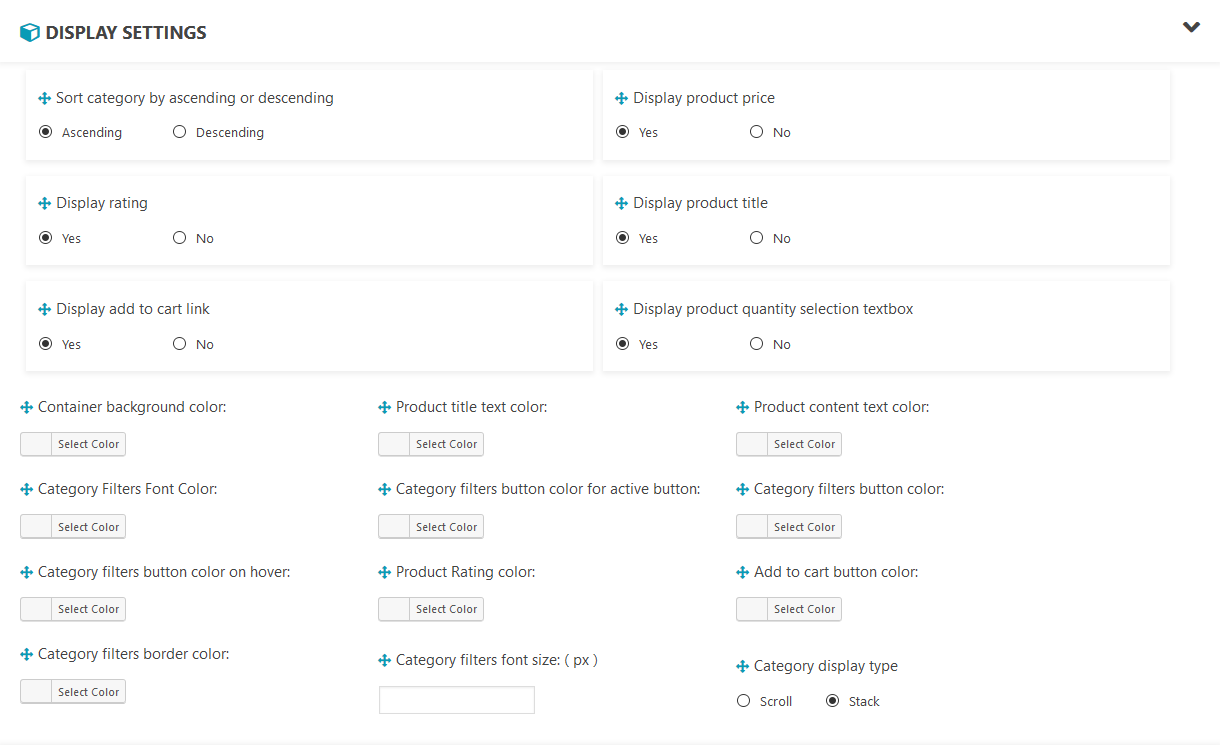Click Container background color swatch preview
The width and height of the screenshot is (1220, 745).
[x=36, y=444]
